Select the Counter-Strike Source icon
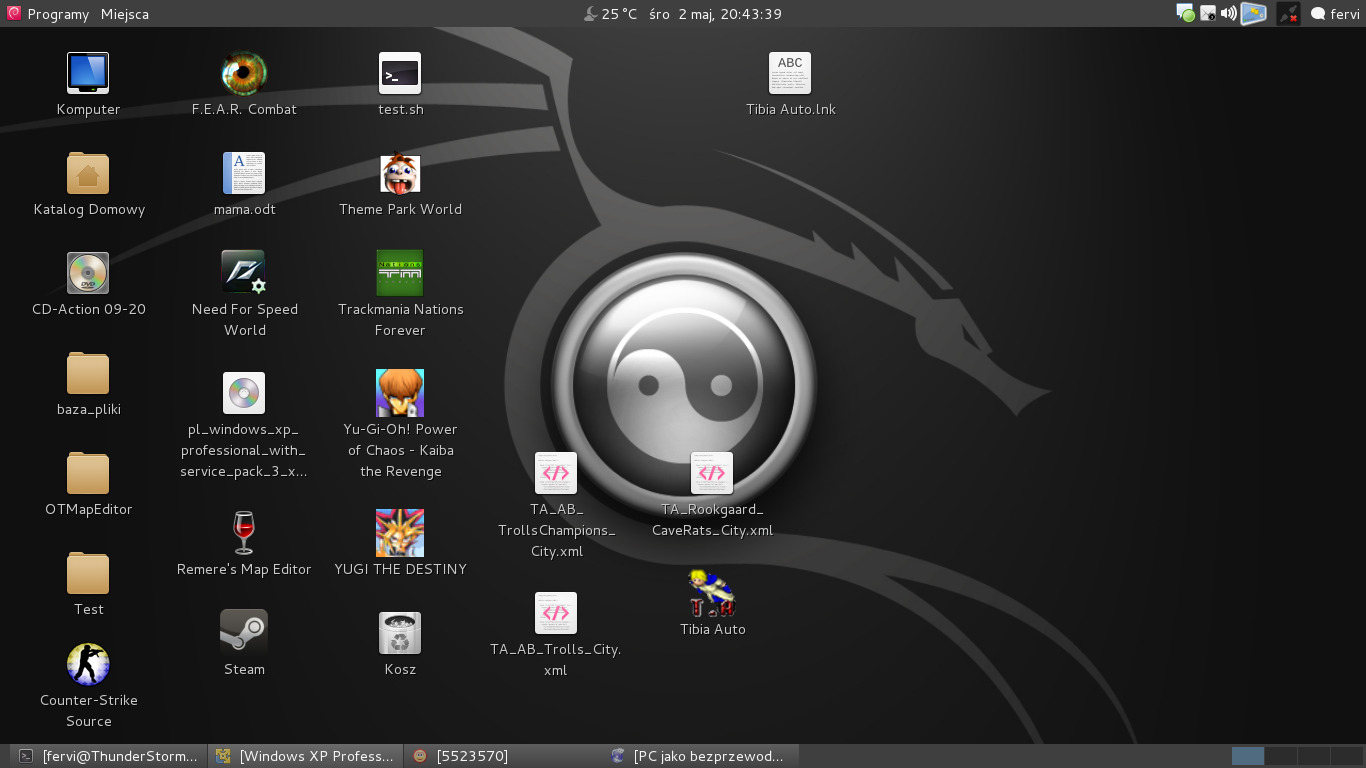Viewport: 1366px width, 768px height. coord(88,665)
